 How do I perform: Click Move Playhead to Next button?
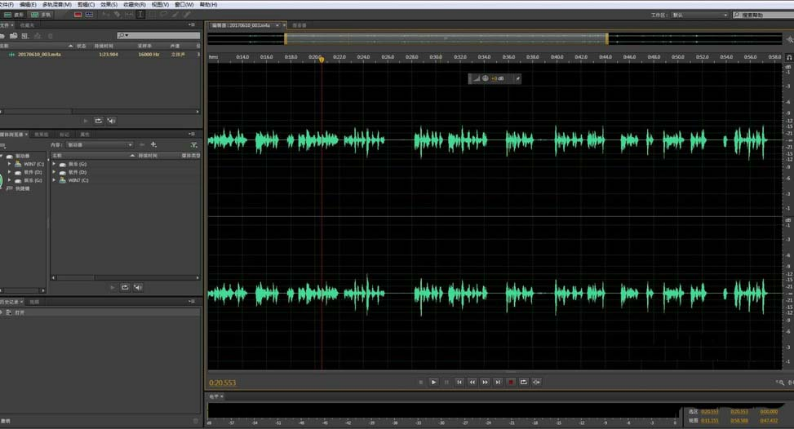click(498, 382)
